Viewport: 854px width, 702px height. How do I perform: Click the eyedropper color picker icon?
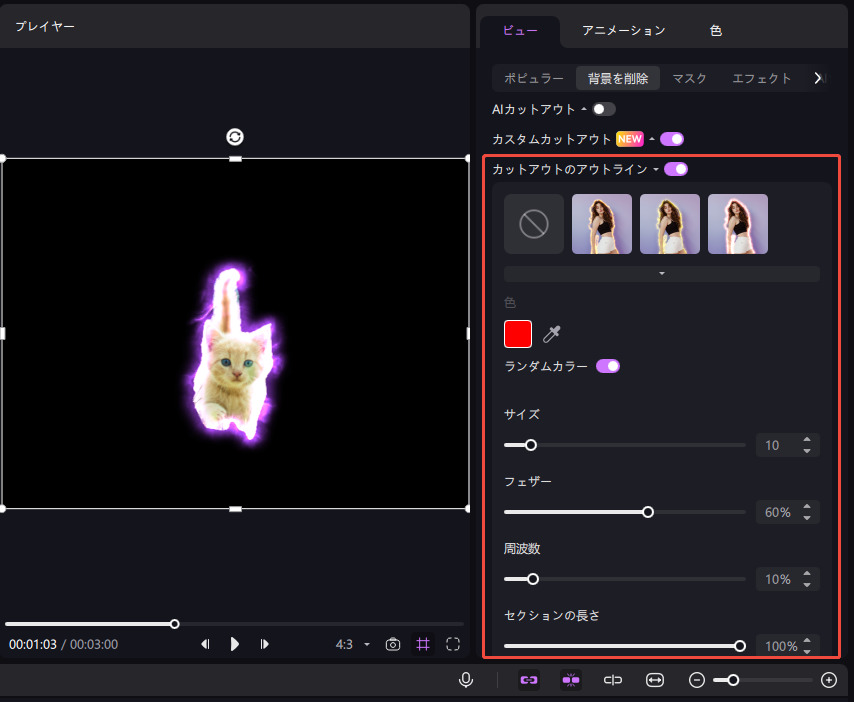coord(552,335)
